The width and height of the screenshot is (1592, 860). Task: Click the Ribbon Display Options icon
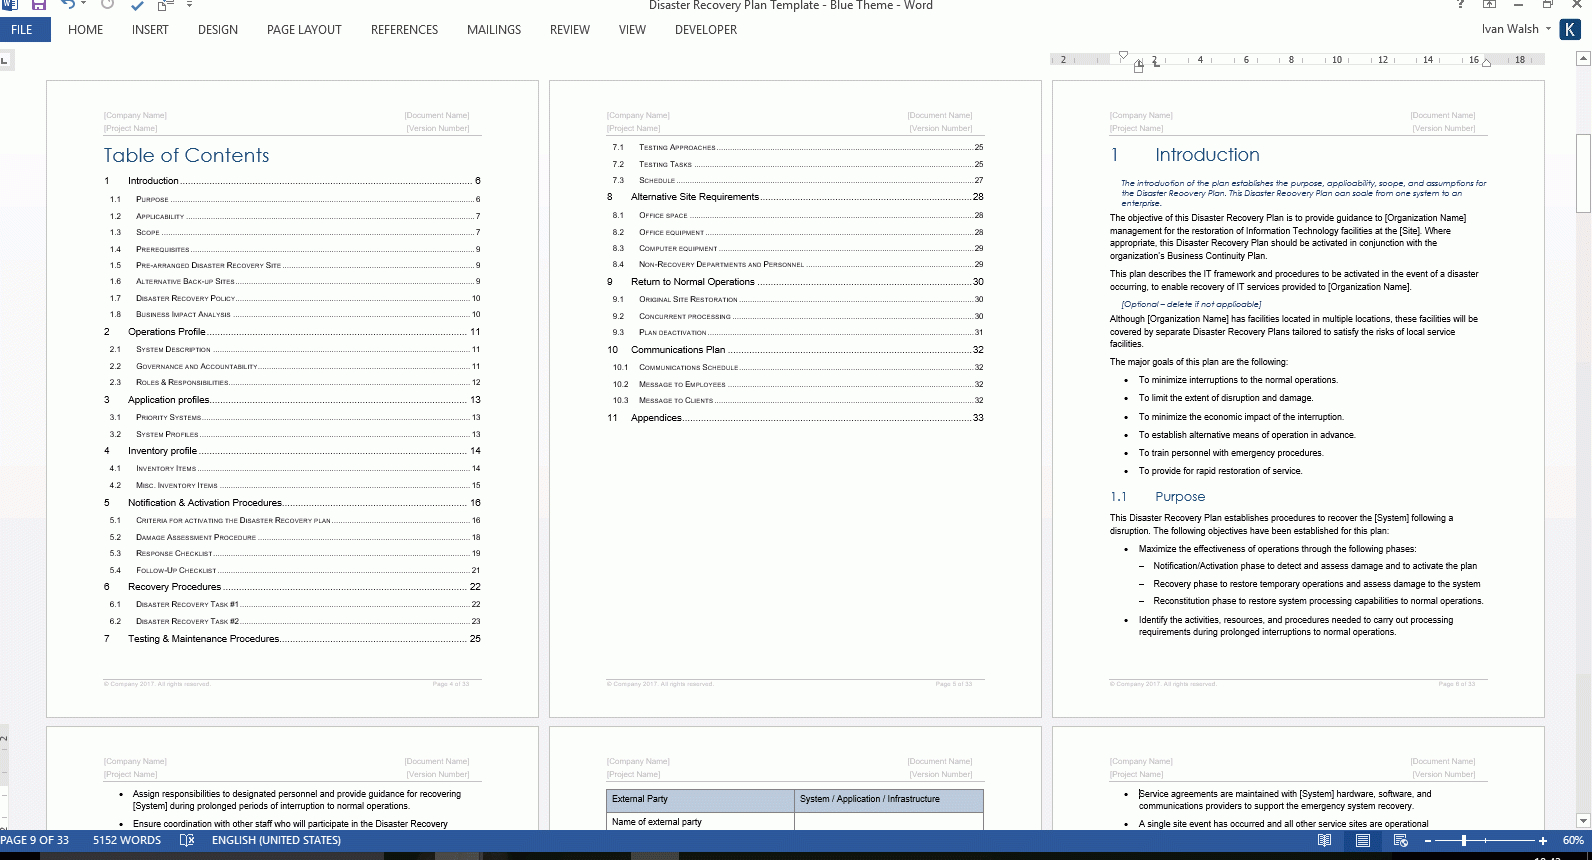tap(1490, 5)
